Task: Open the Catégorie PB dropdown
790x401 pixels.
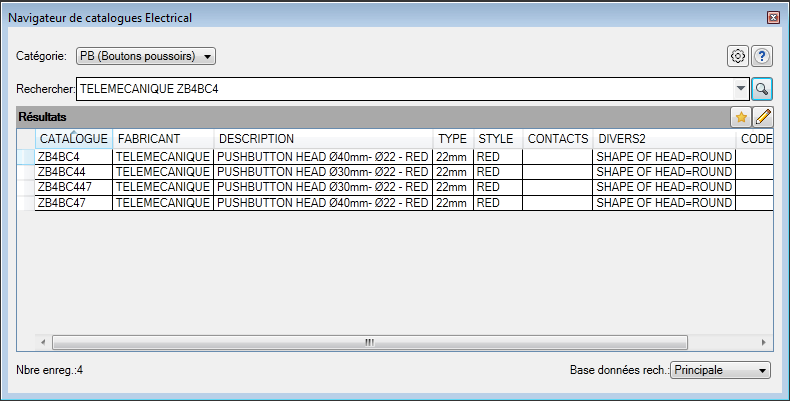Action: [146, 56]
